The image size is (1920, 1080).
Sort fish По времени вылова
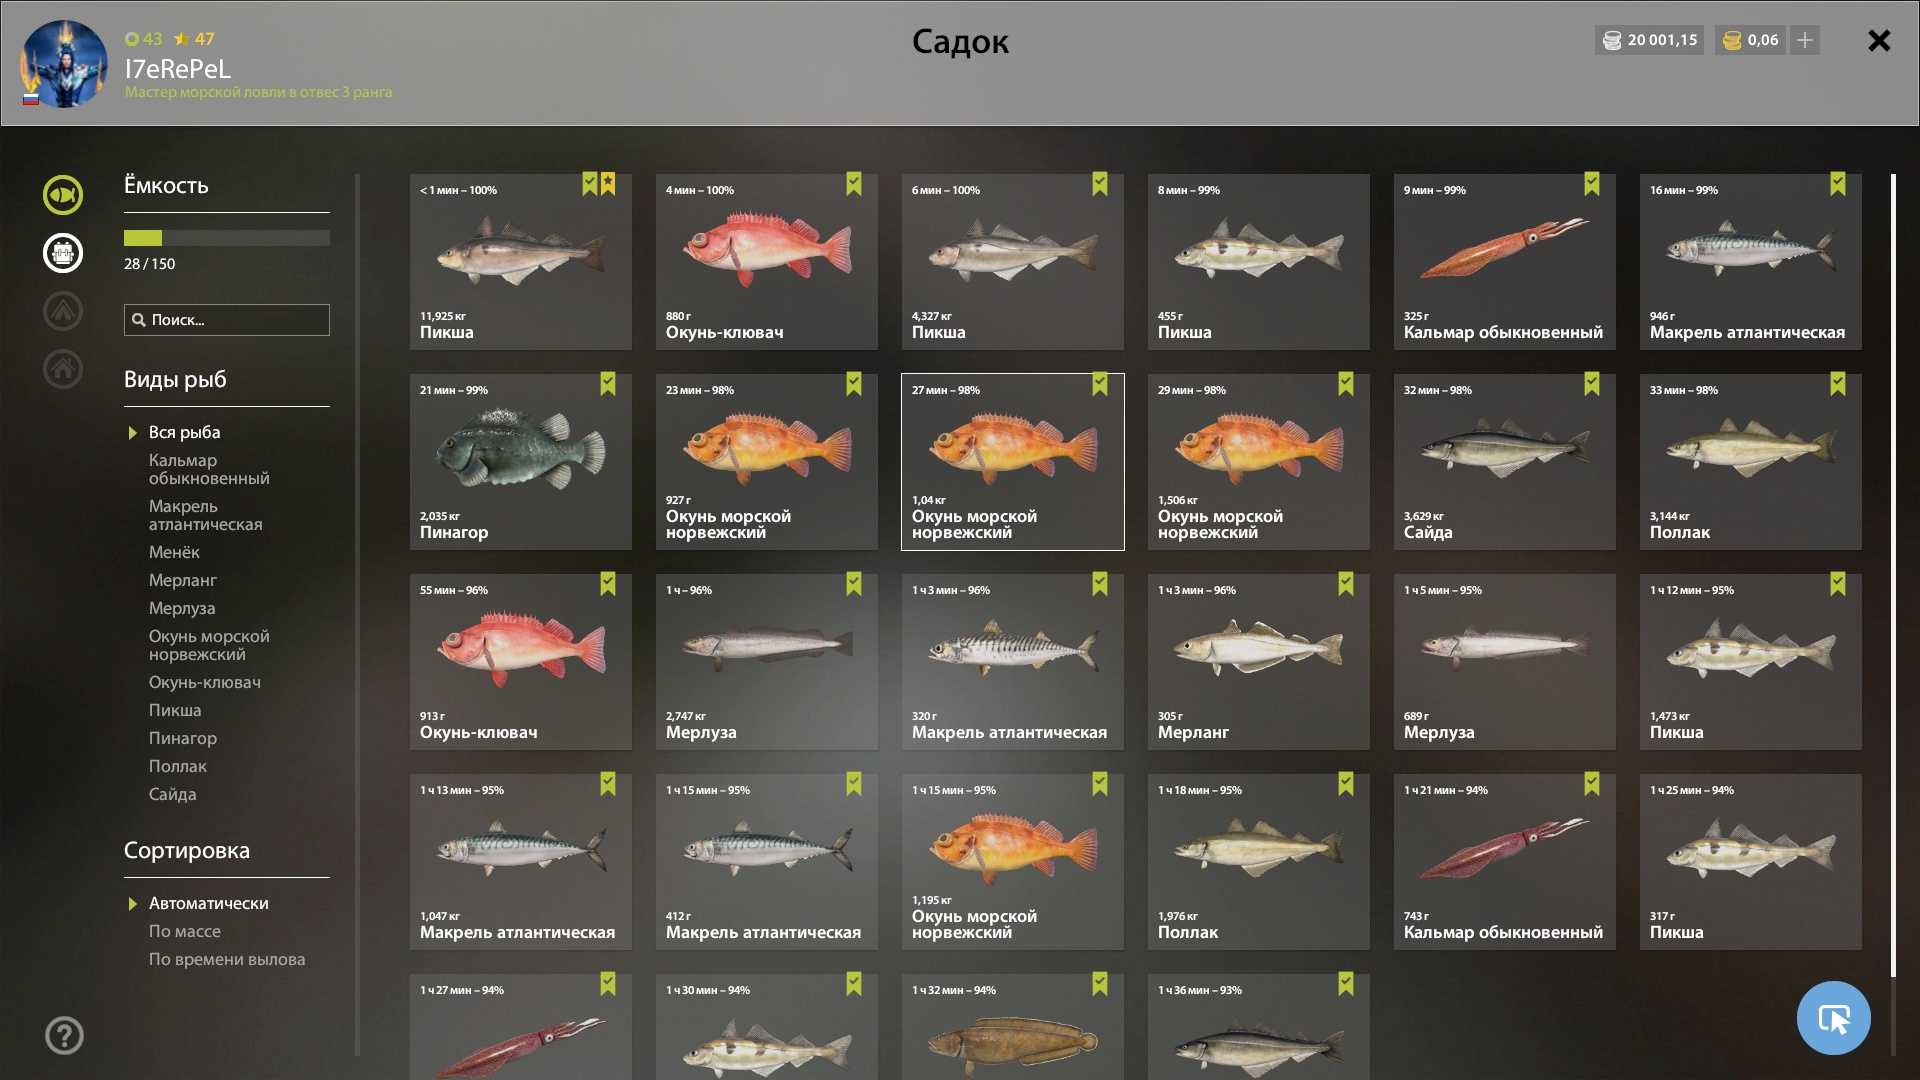point(227,959)
